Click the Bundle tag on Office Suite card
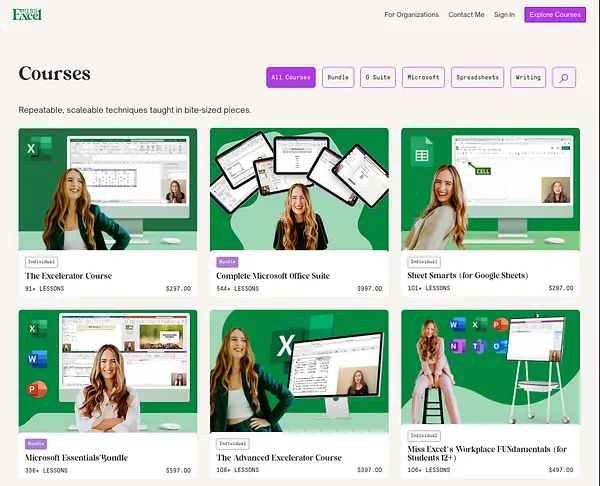The image size is (600, 486). click(x=227, y=262)
